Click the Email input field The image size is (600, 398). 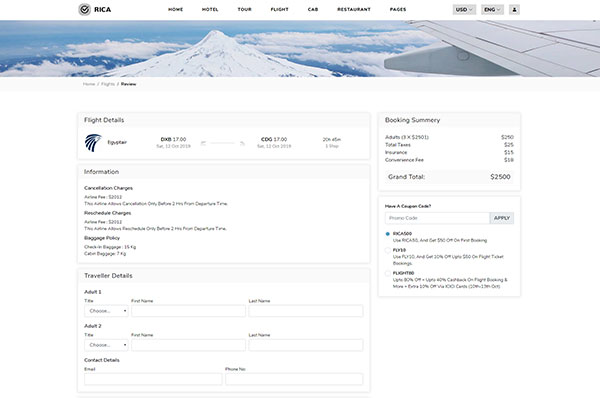153,379
